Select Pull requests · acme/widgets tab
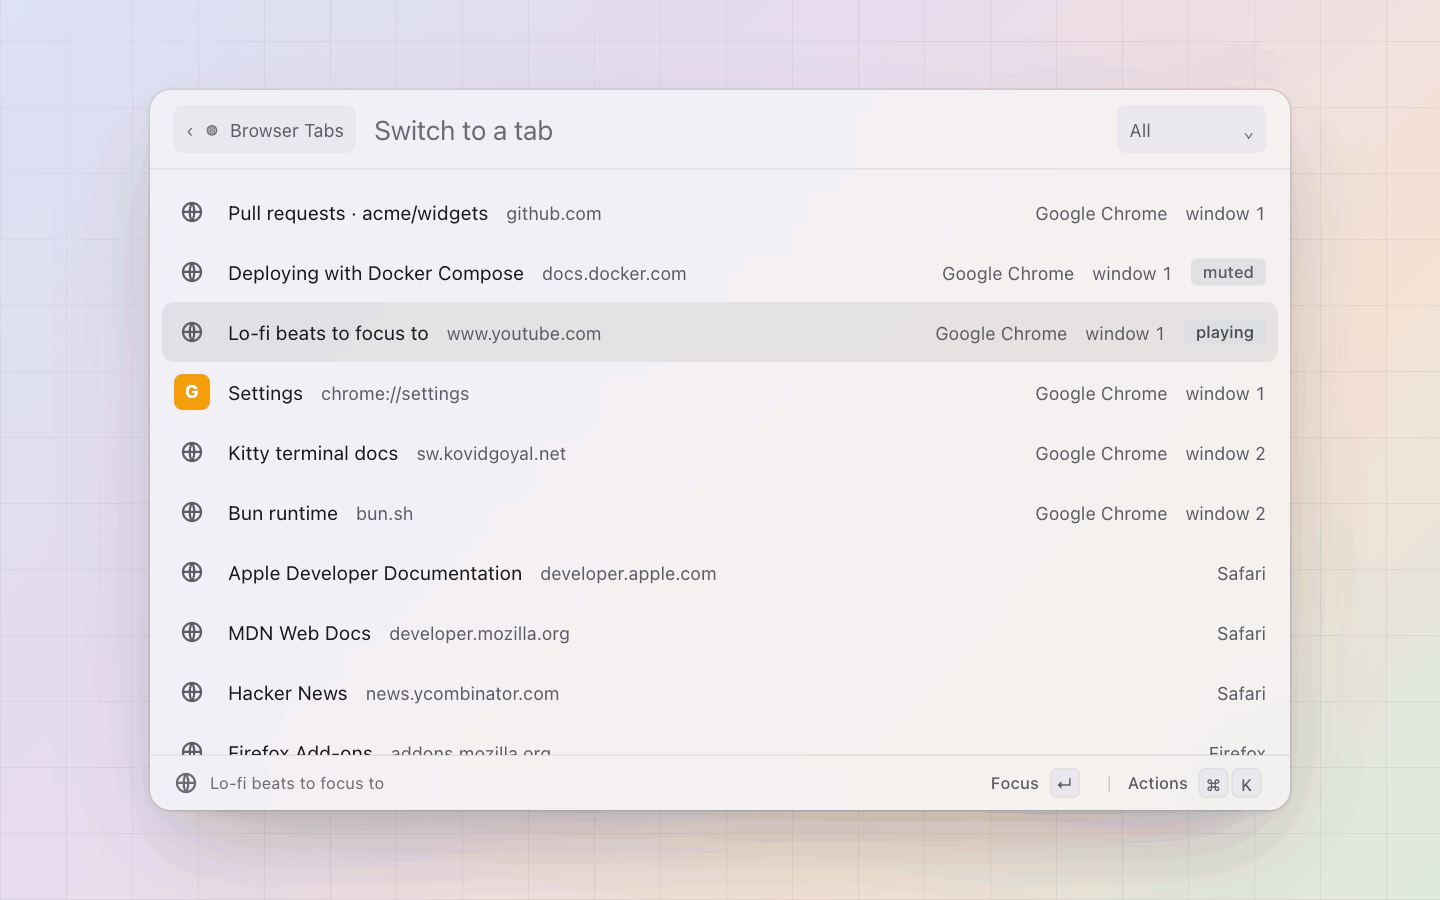Viewport: 1440px width, 900px height. (720, 212)
